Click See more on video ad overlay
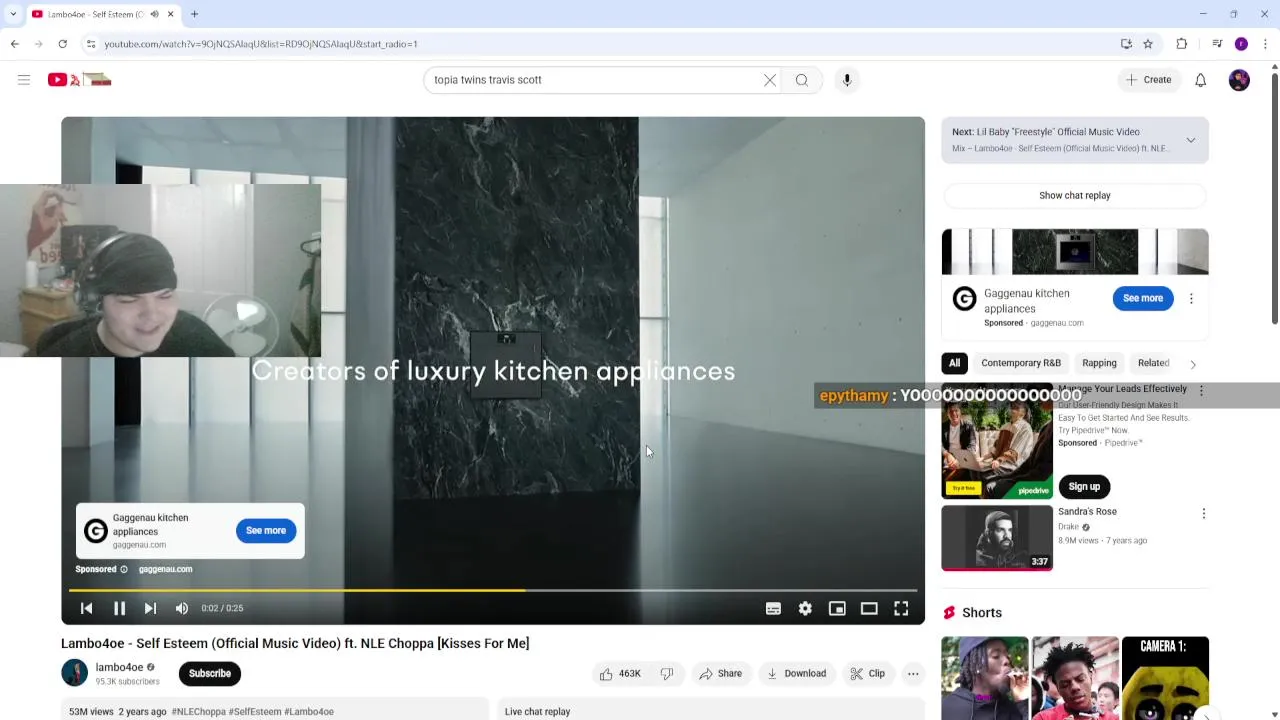Viewport: 1280px width, 720px height. pos(266,531)
